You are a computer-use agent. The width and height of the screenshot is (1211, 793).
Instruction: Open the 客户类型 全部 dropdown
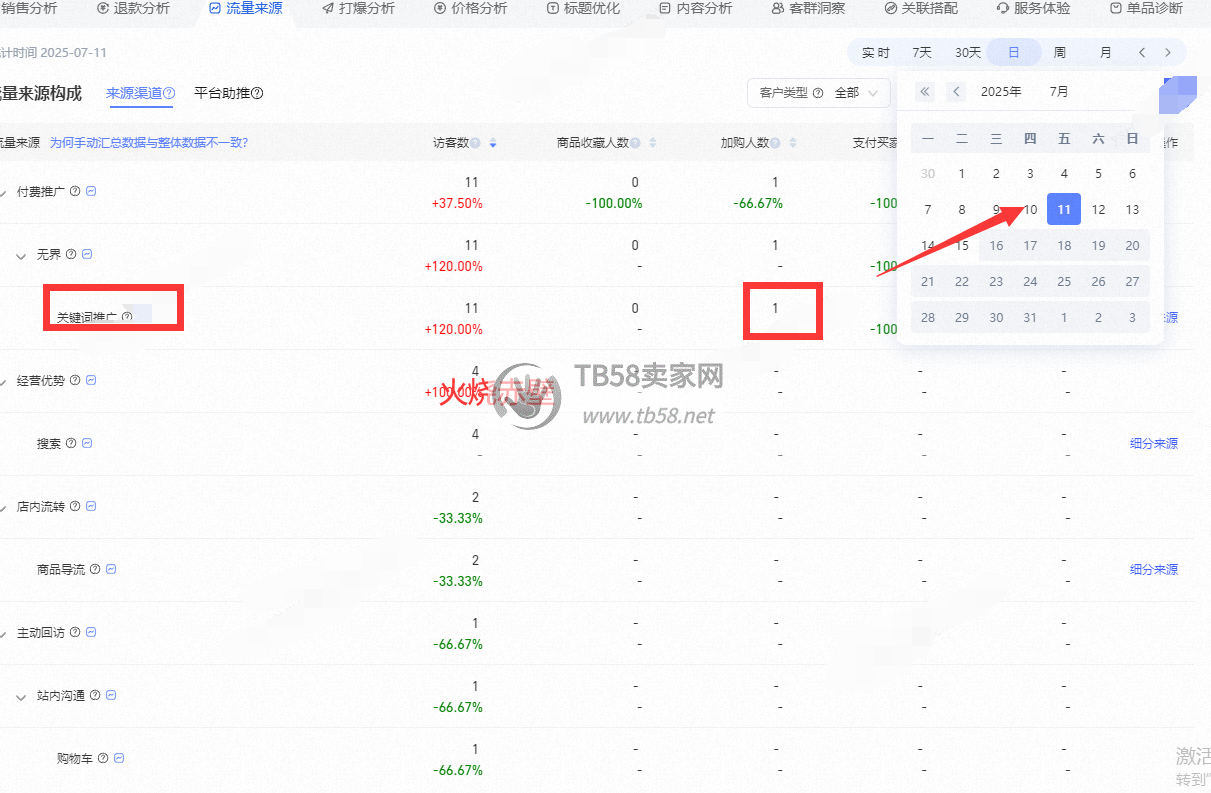819,93
